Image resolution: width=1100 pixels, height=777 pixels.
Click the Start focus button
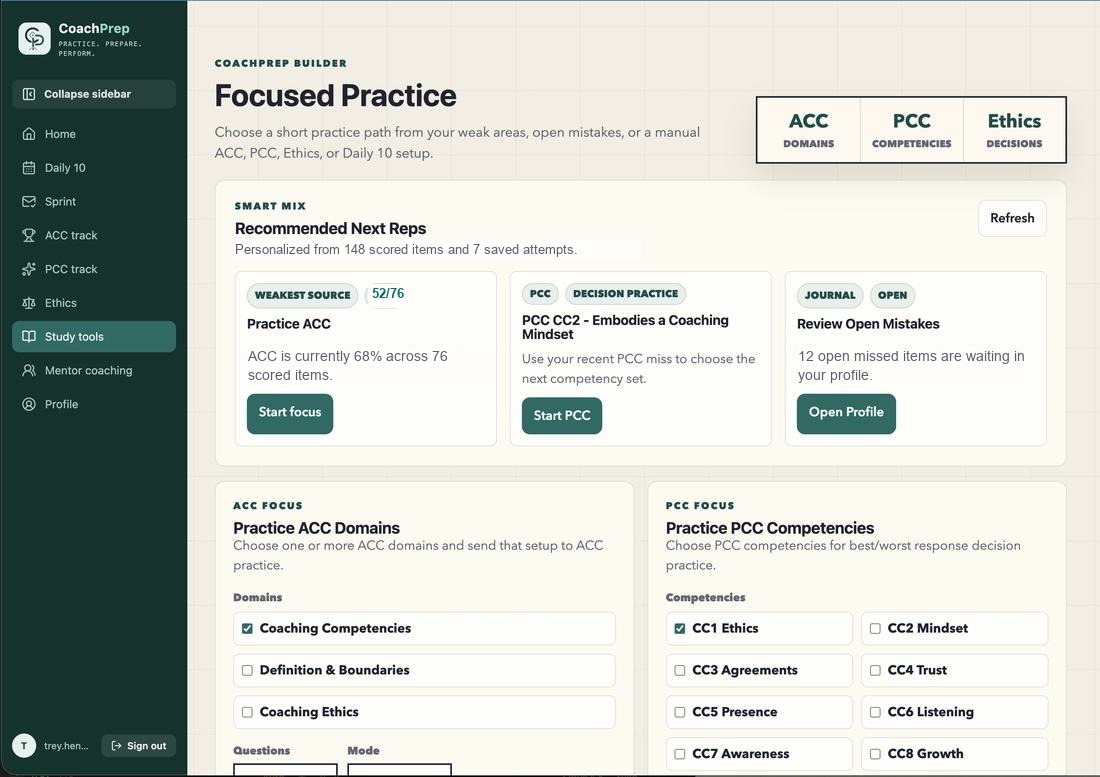click(290, 414)
